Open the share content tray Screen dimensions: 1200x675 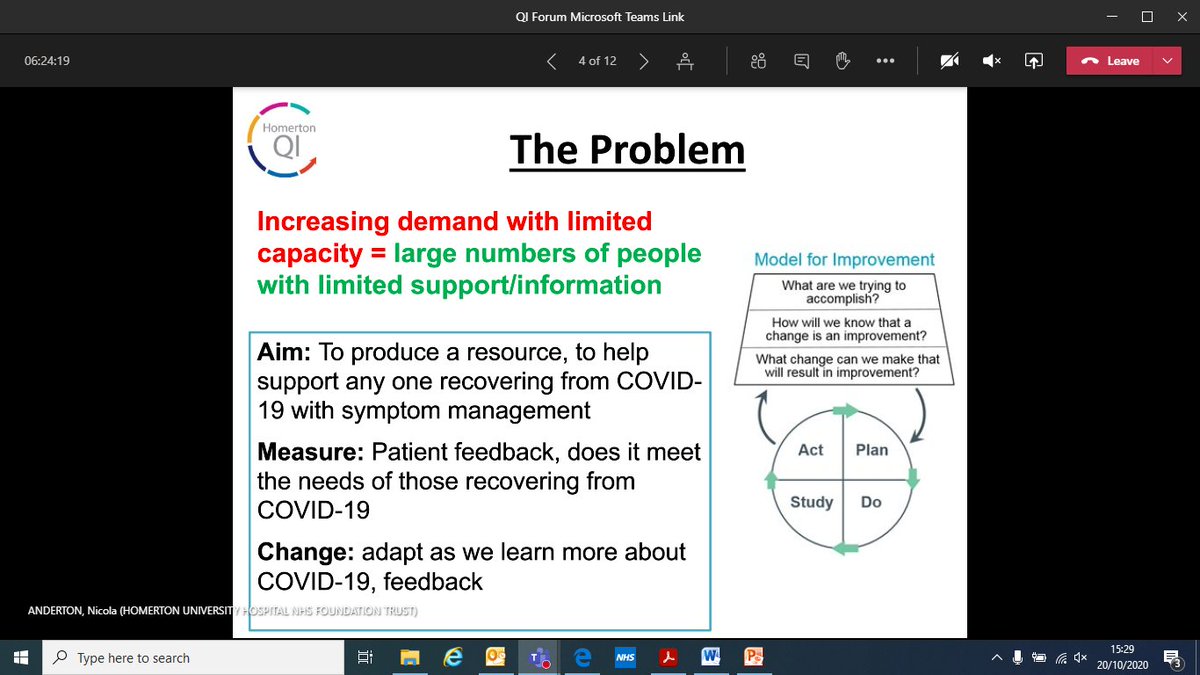point(1033,60)
